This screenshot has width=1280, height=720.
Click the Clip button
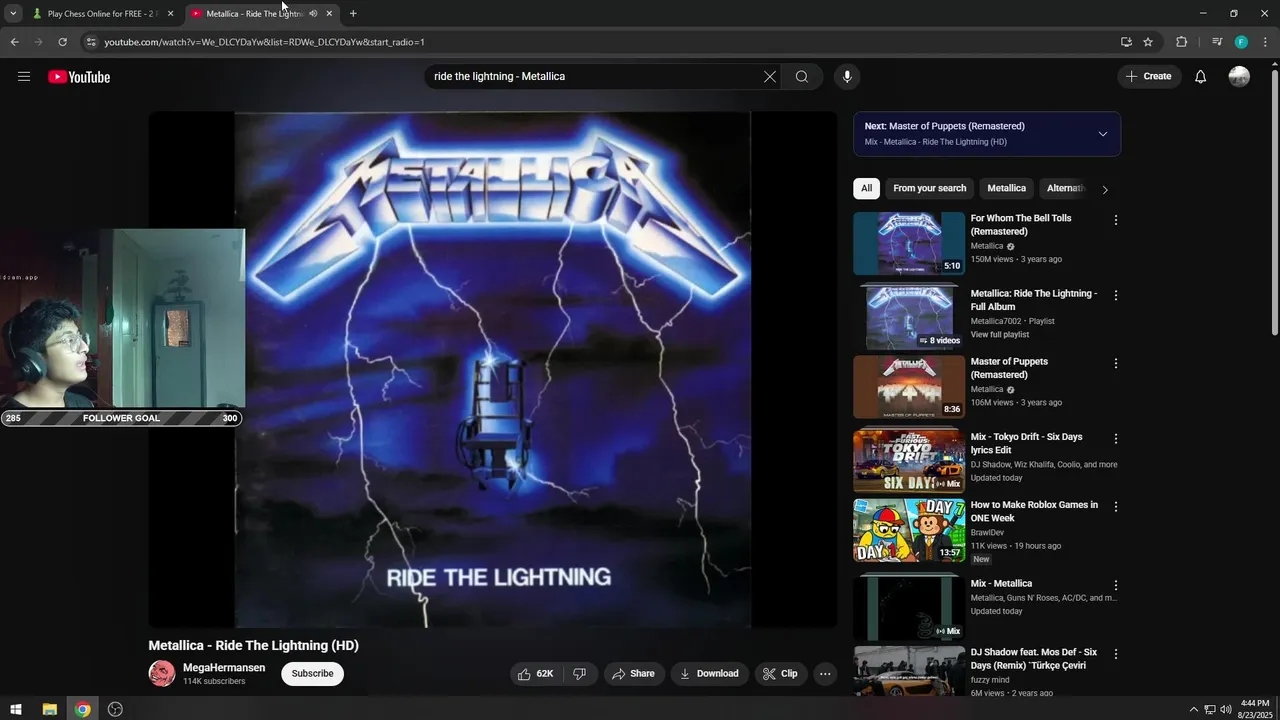pyautogui.click(x=781, y=674)
